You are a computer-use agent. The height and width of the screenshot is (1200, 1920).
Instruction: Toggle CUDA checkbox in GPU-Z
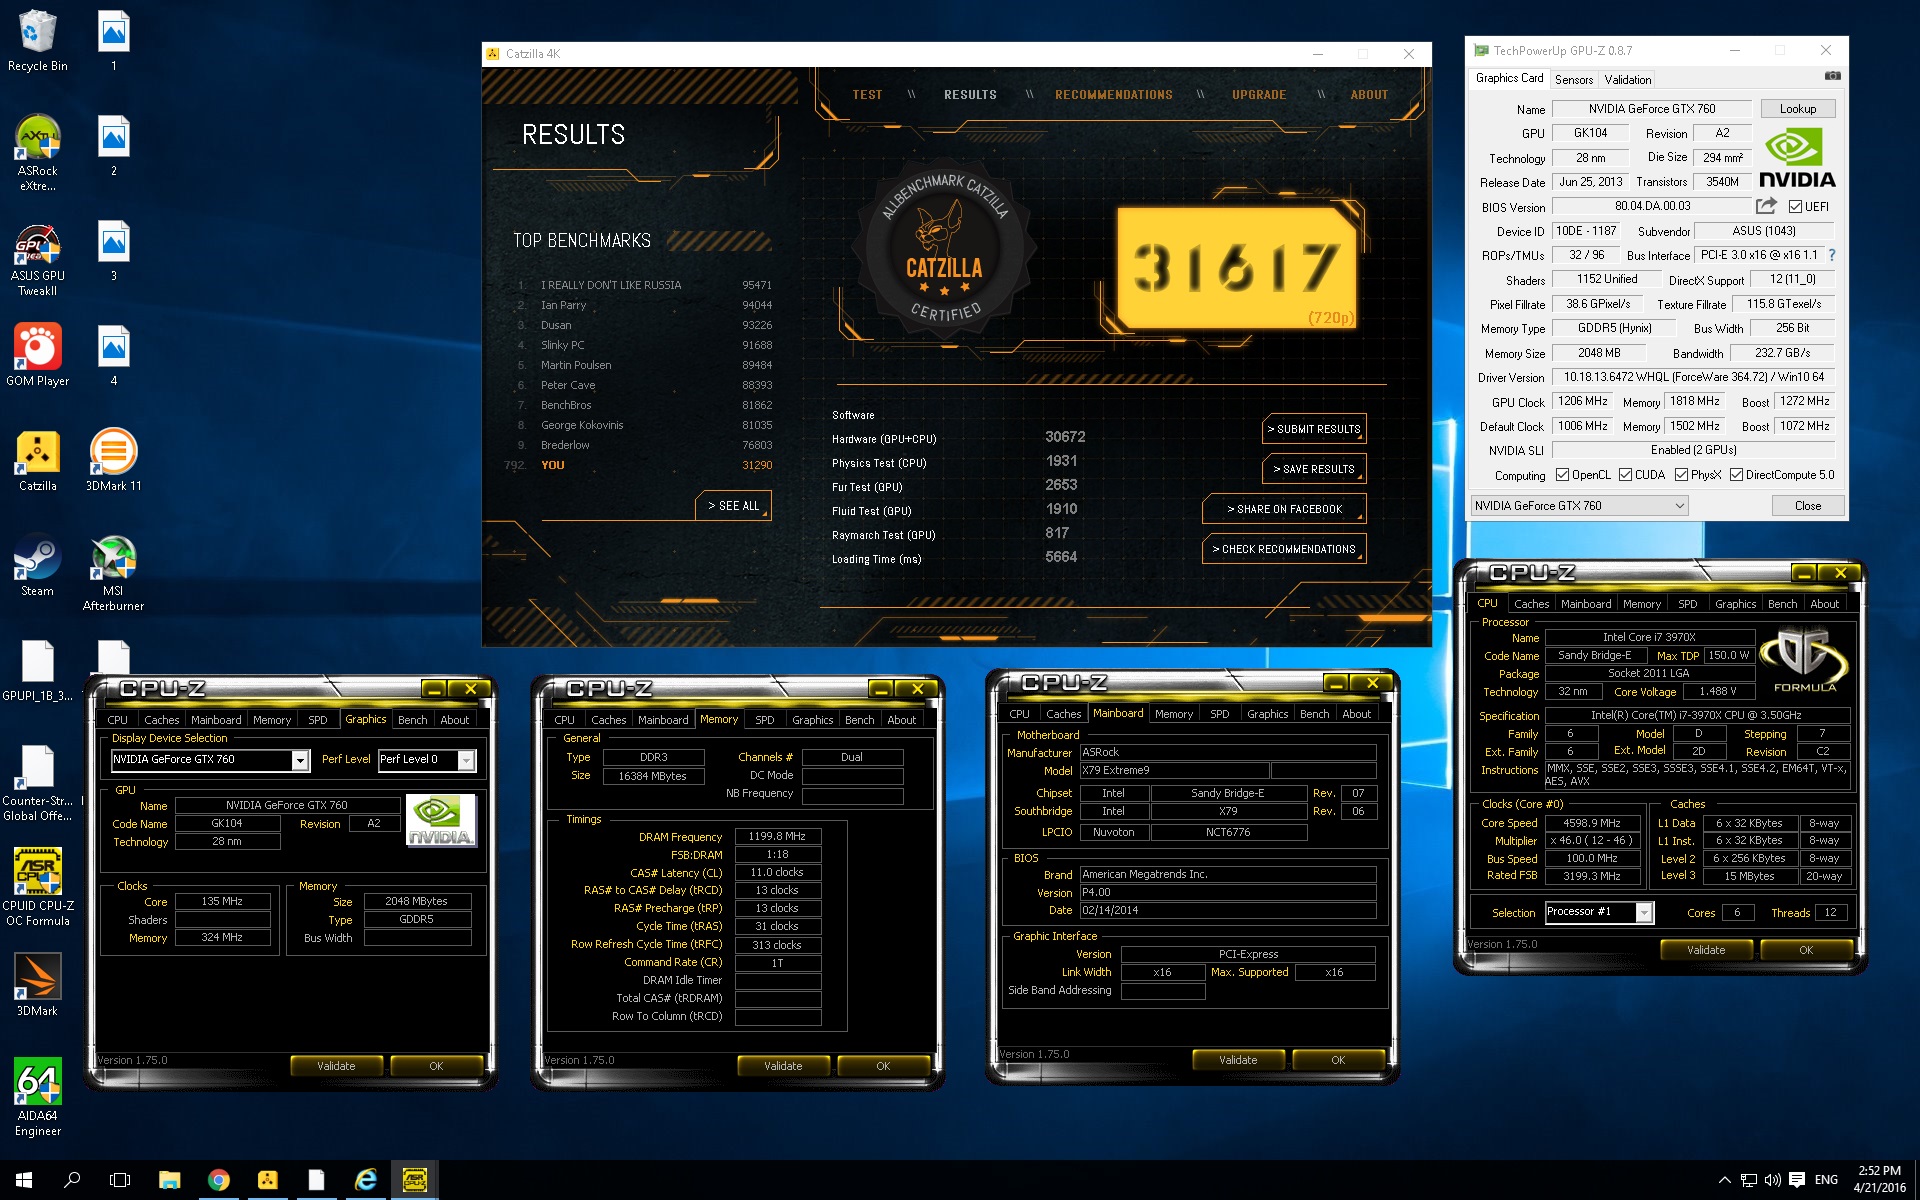pyautogui.click(x=1626, y=475)
